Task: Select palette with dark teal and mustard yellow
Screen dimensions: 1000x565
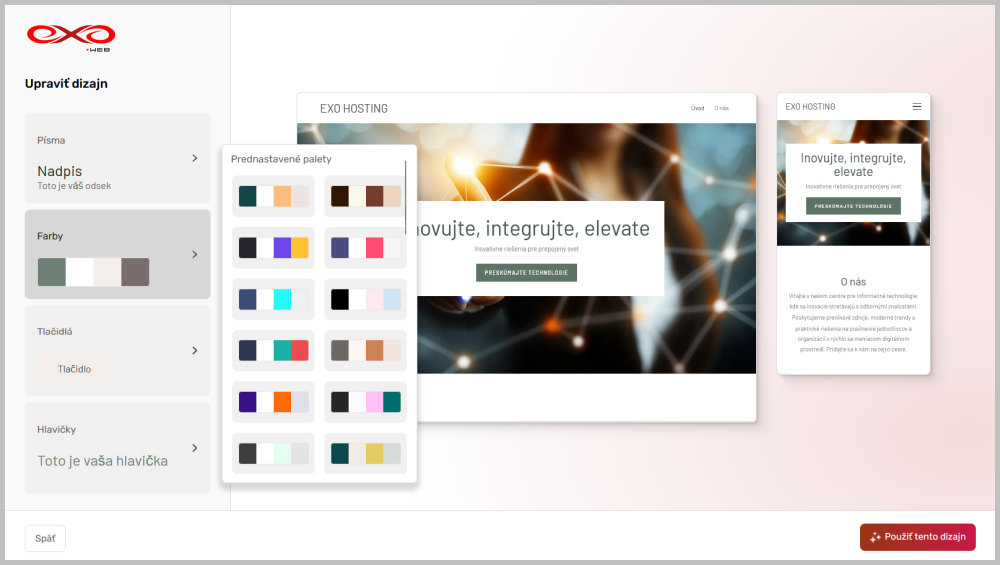Action: (x=365, y=453)
